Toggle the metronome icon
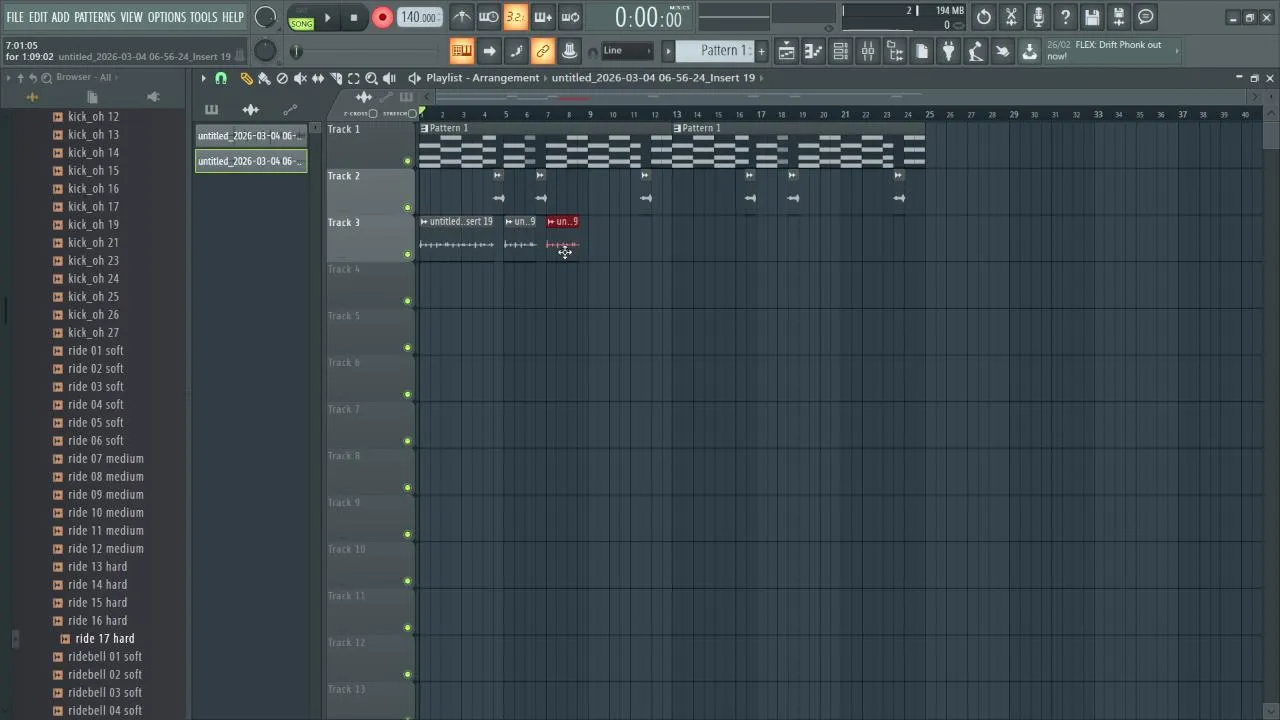The image size is (1280, 720). coord(462,17)
